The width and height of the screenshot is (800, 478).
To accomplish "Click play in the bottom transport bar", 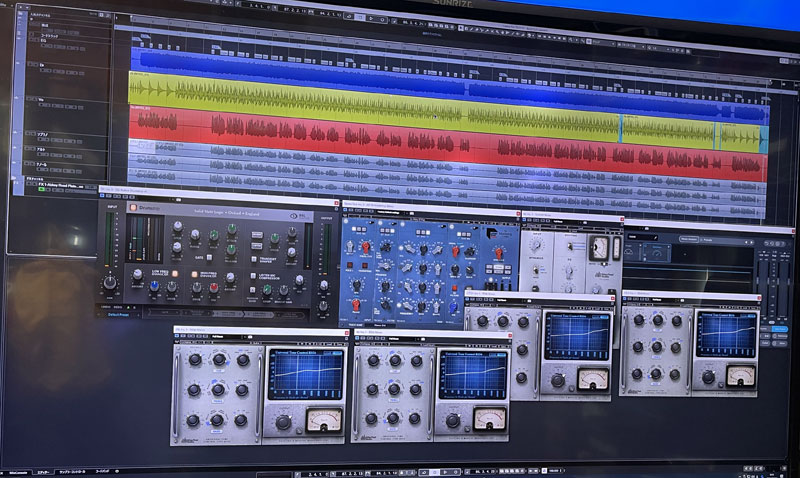I will pyautogui.click(x=445, y=472).
